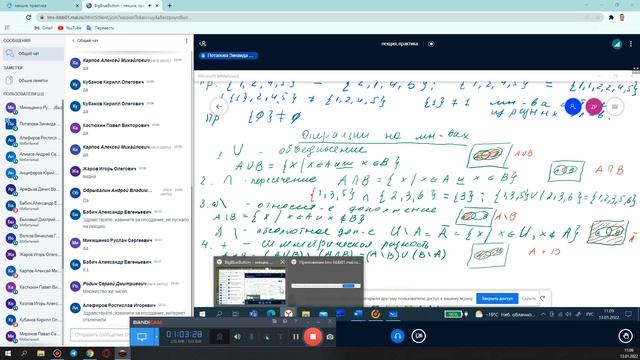
Task: Toggle BigBlueButton screen sharing button
Action: click(419, 336)
